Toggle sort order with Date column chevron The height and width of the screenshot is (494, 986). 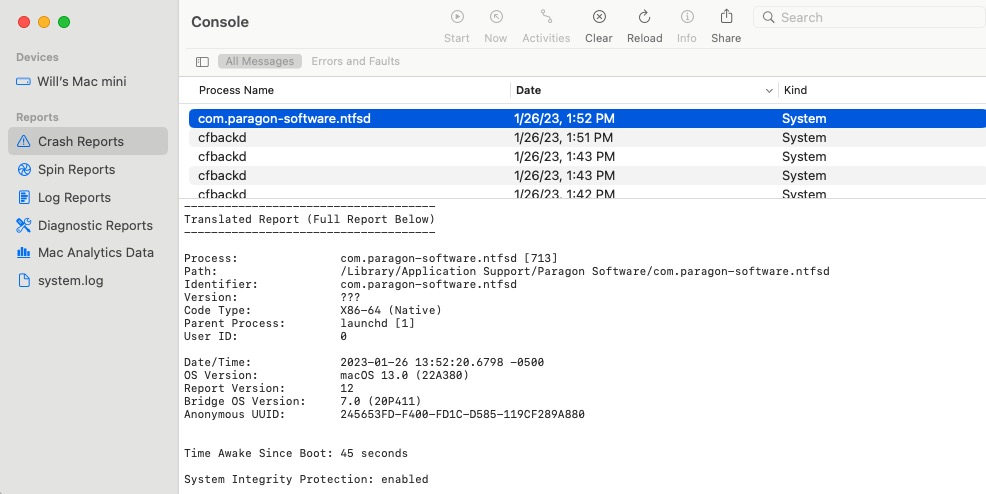coord(768,91)
